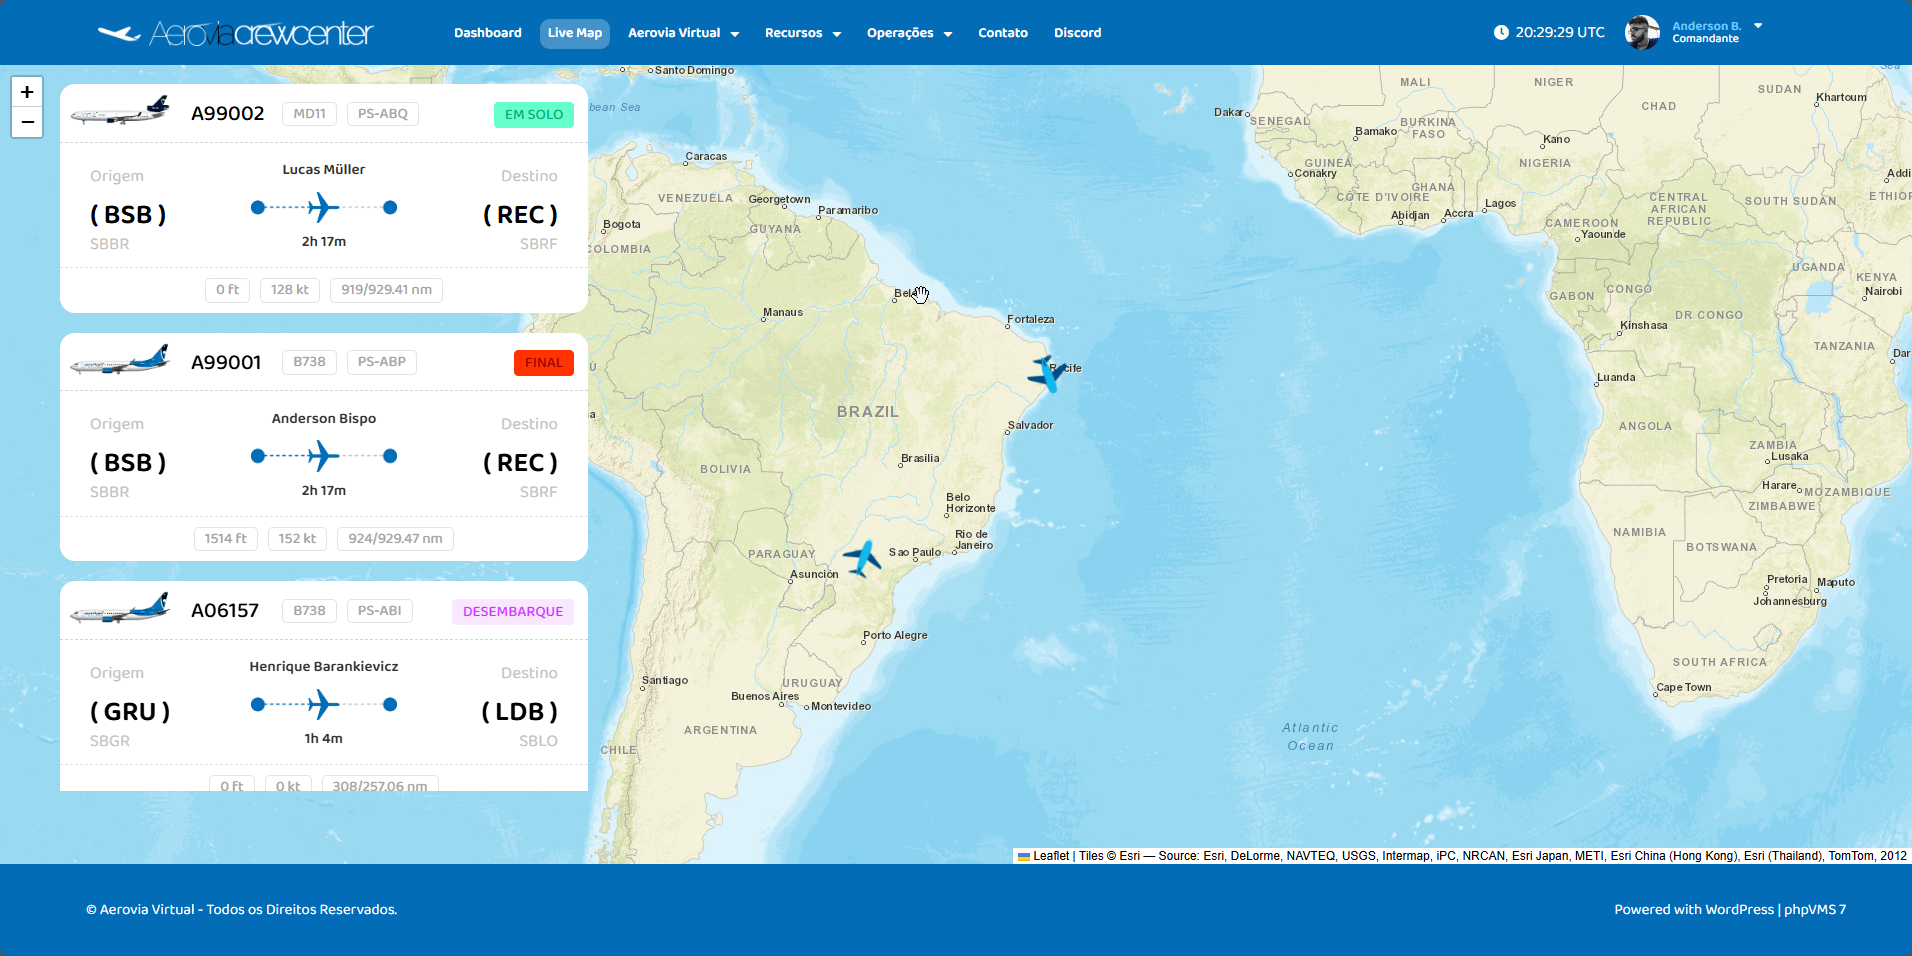Image resolution: width=1912 pixels, height=956 pixels.
Task: Click the PS-ABP registration tag
Action: tap(382, 362)
